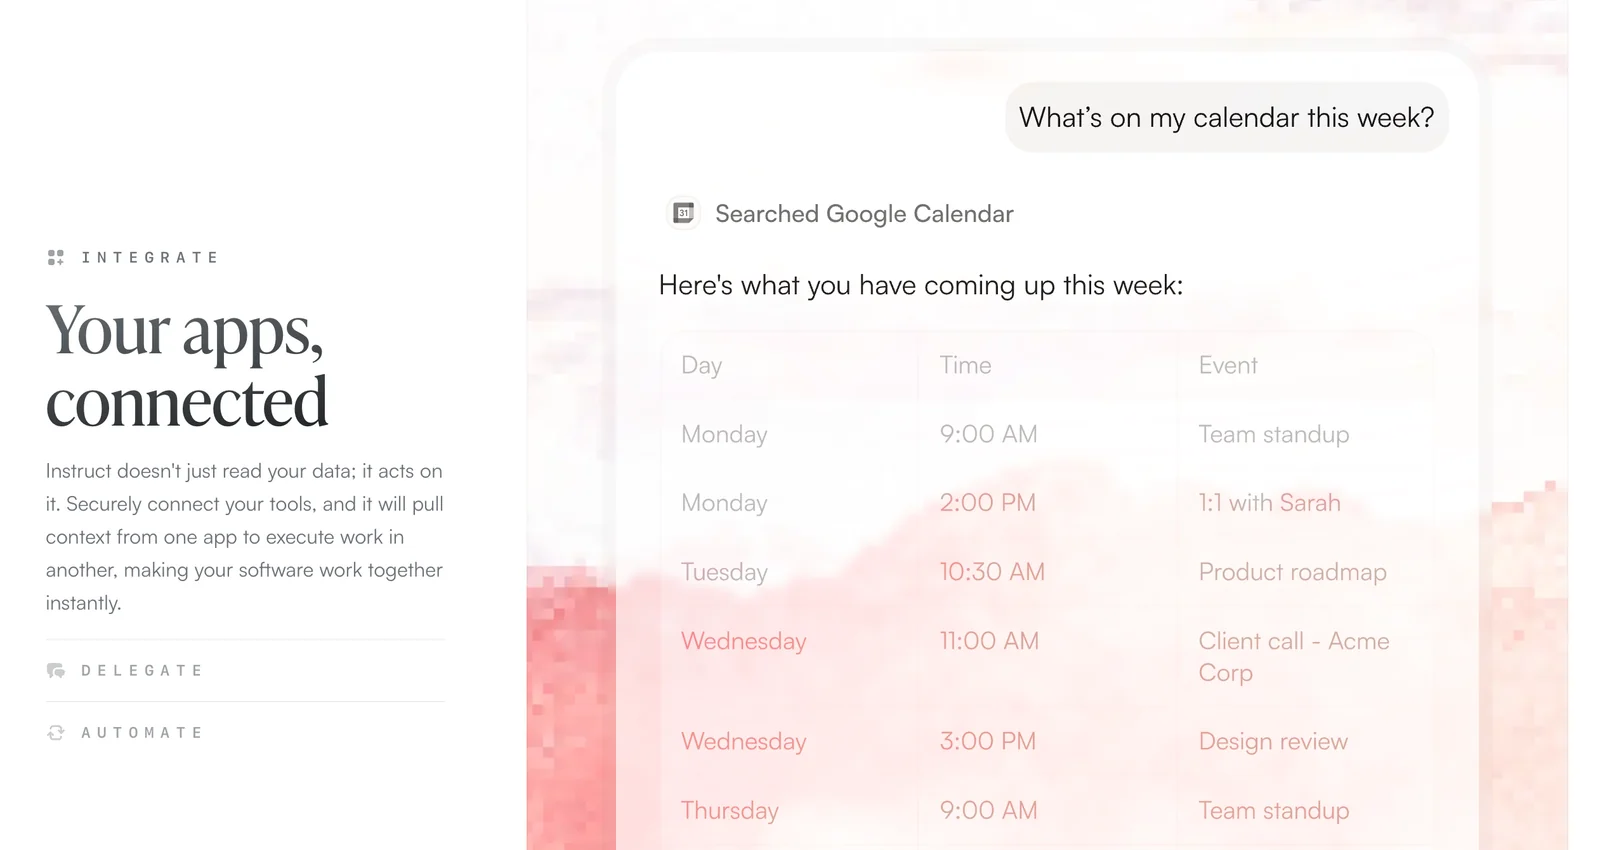Click the INTEGRATE section label

(149, 257)
